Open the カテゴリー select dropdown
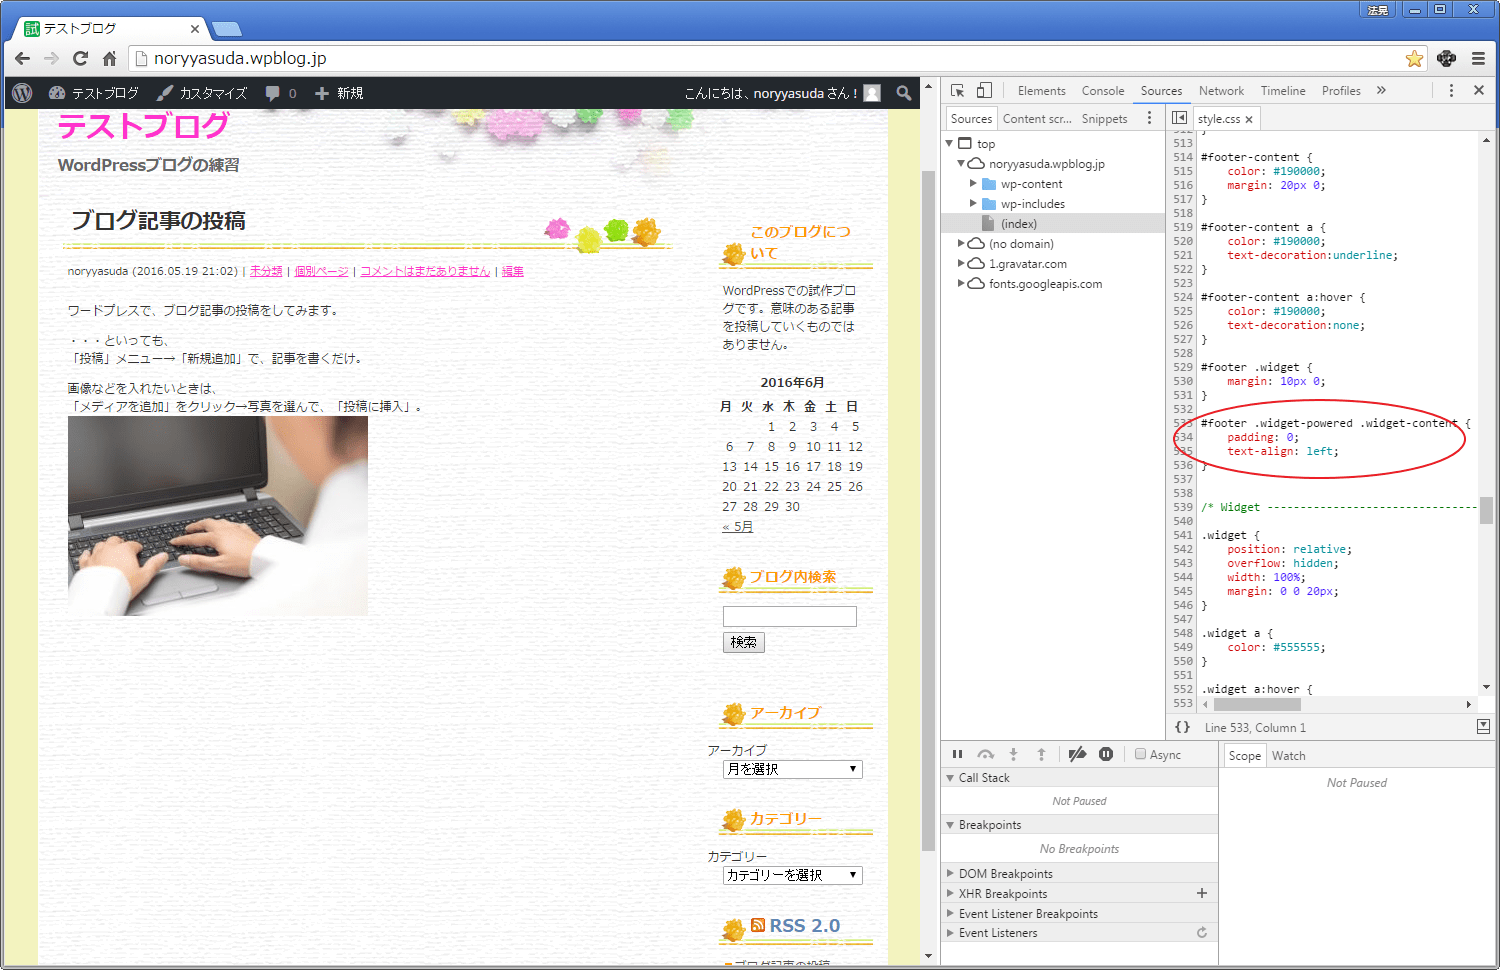1500x970 pixels. (792, 875)
